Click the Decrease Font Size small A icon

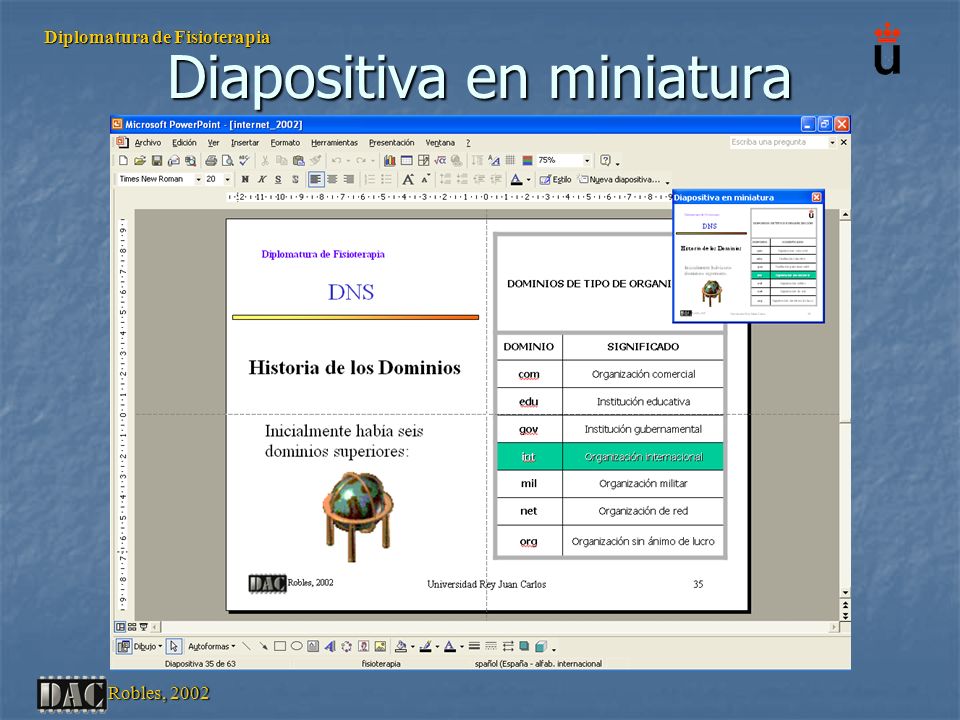[x=425, y=179]
